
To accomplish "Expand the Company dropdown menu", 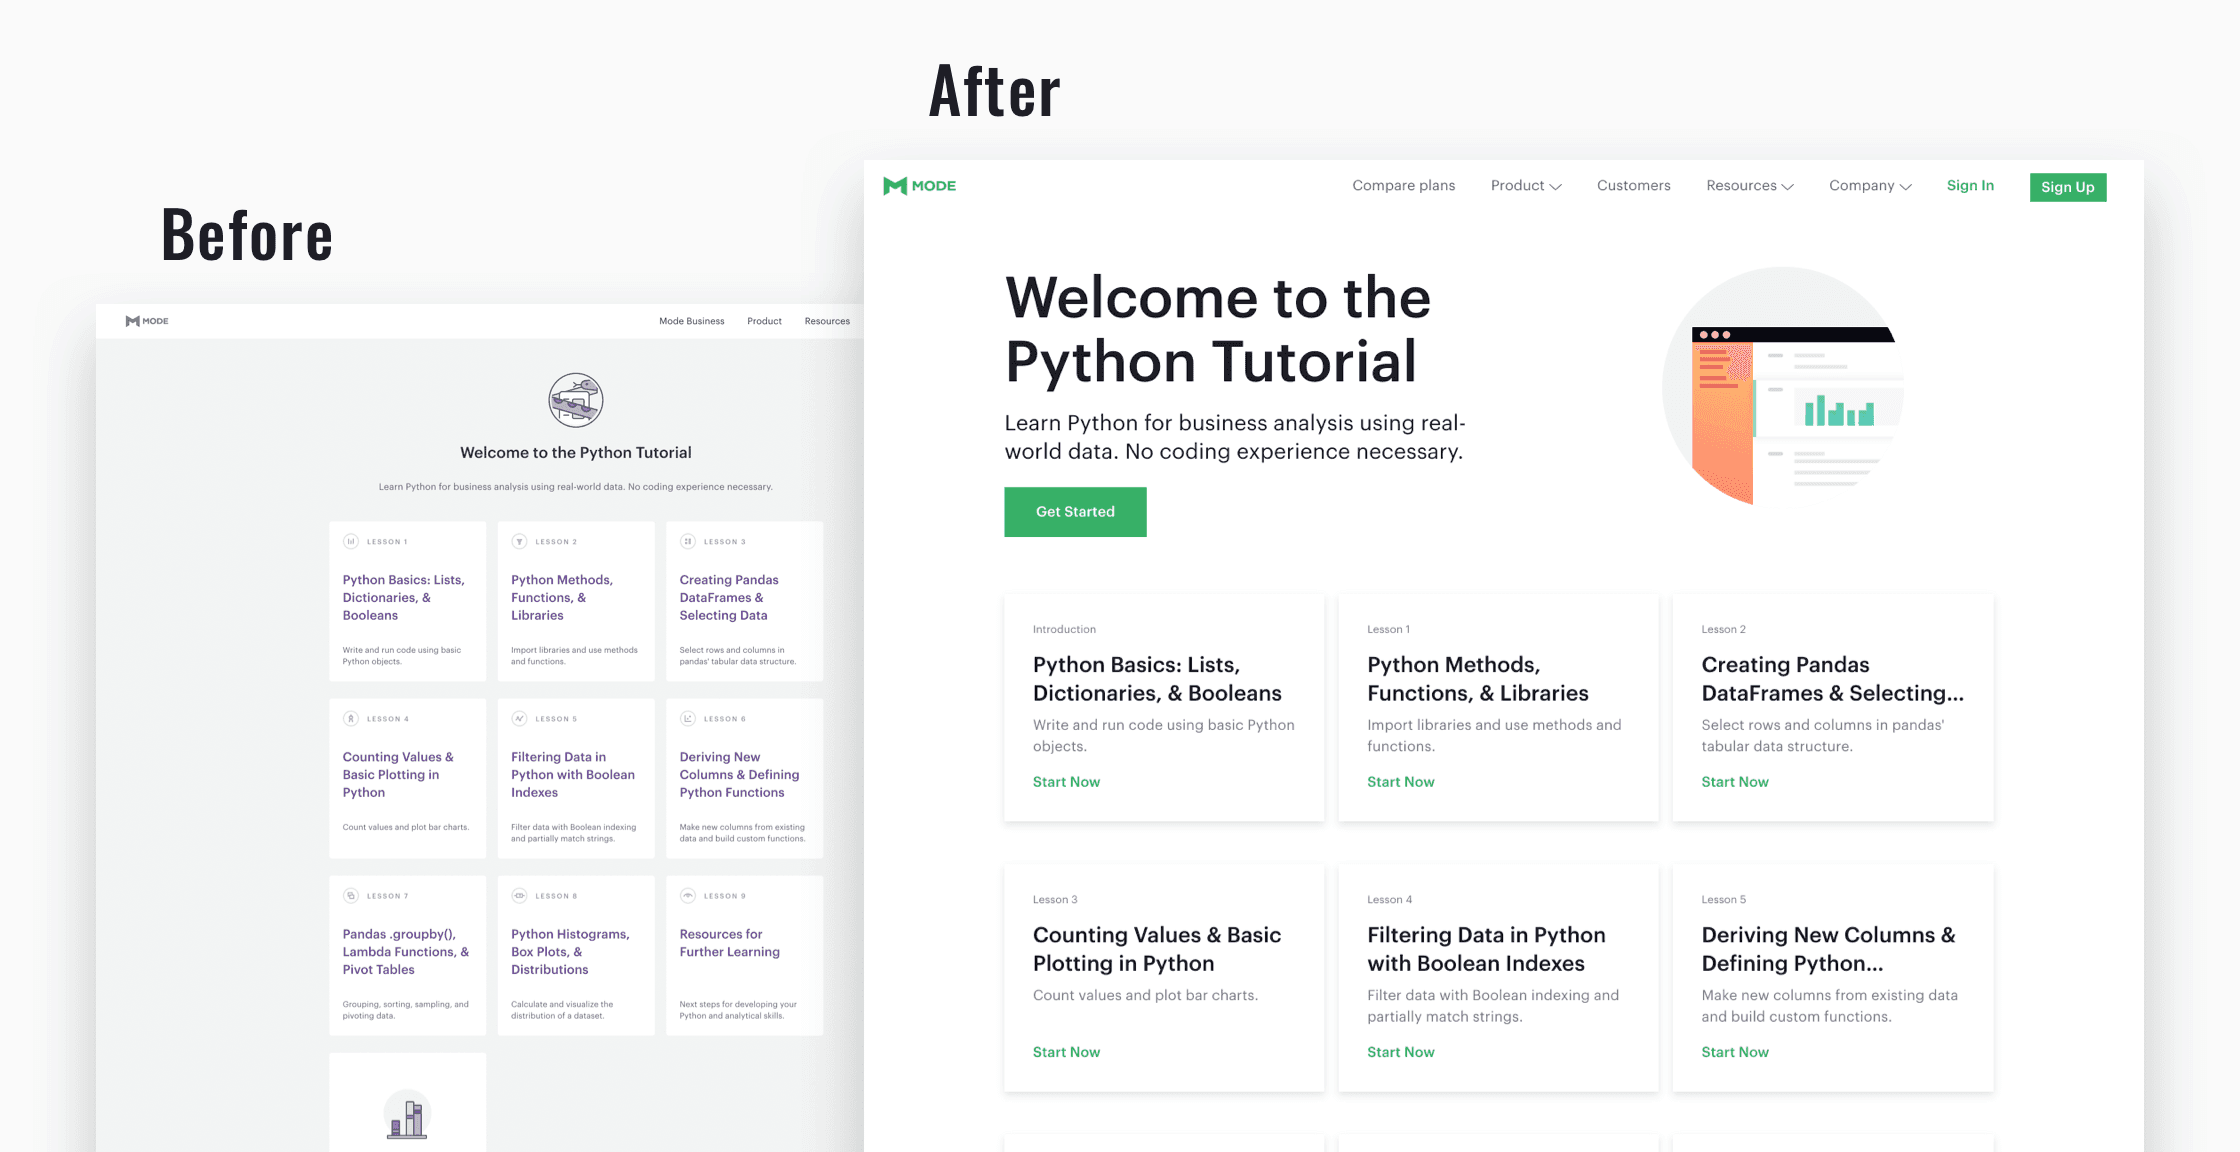I will pos(1869,186).
